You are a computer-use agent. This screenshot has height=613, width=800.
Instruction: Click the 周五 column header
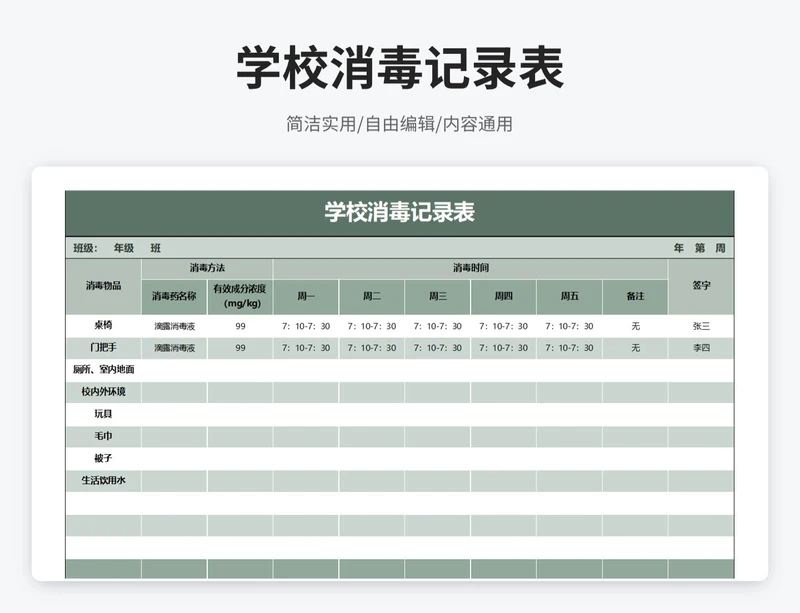click(569, 297)
